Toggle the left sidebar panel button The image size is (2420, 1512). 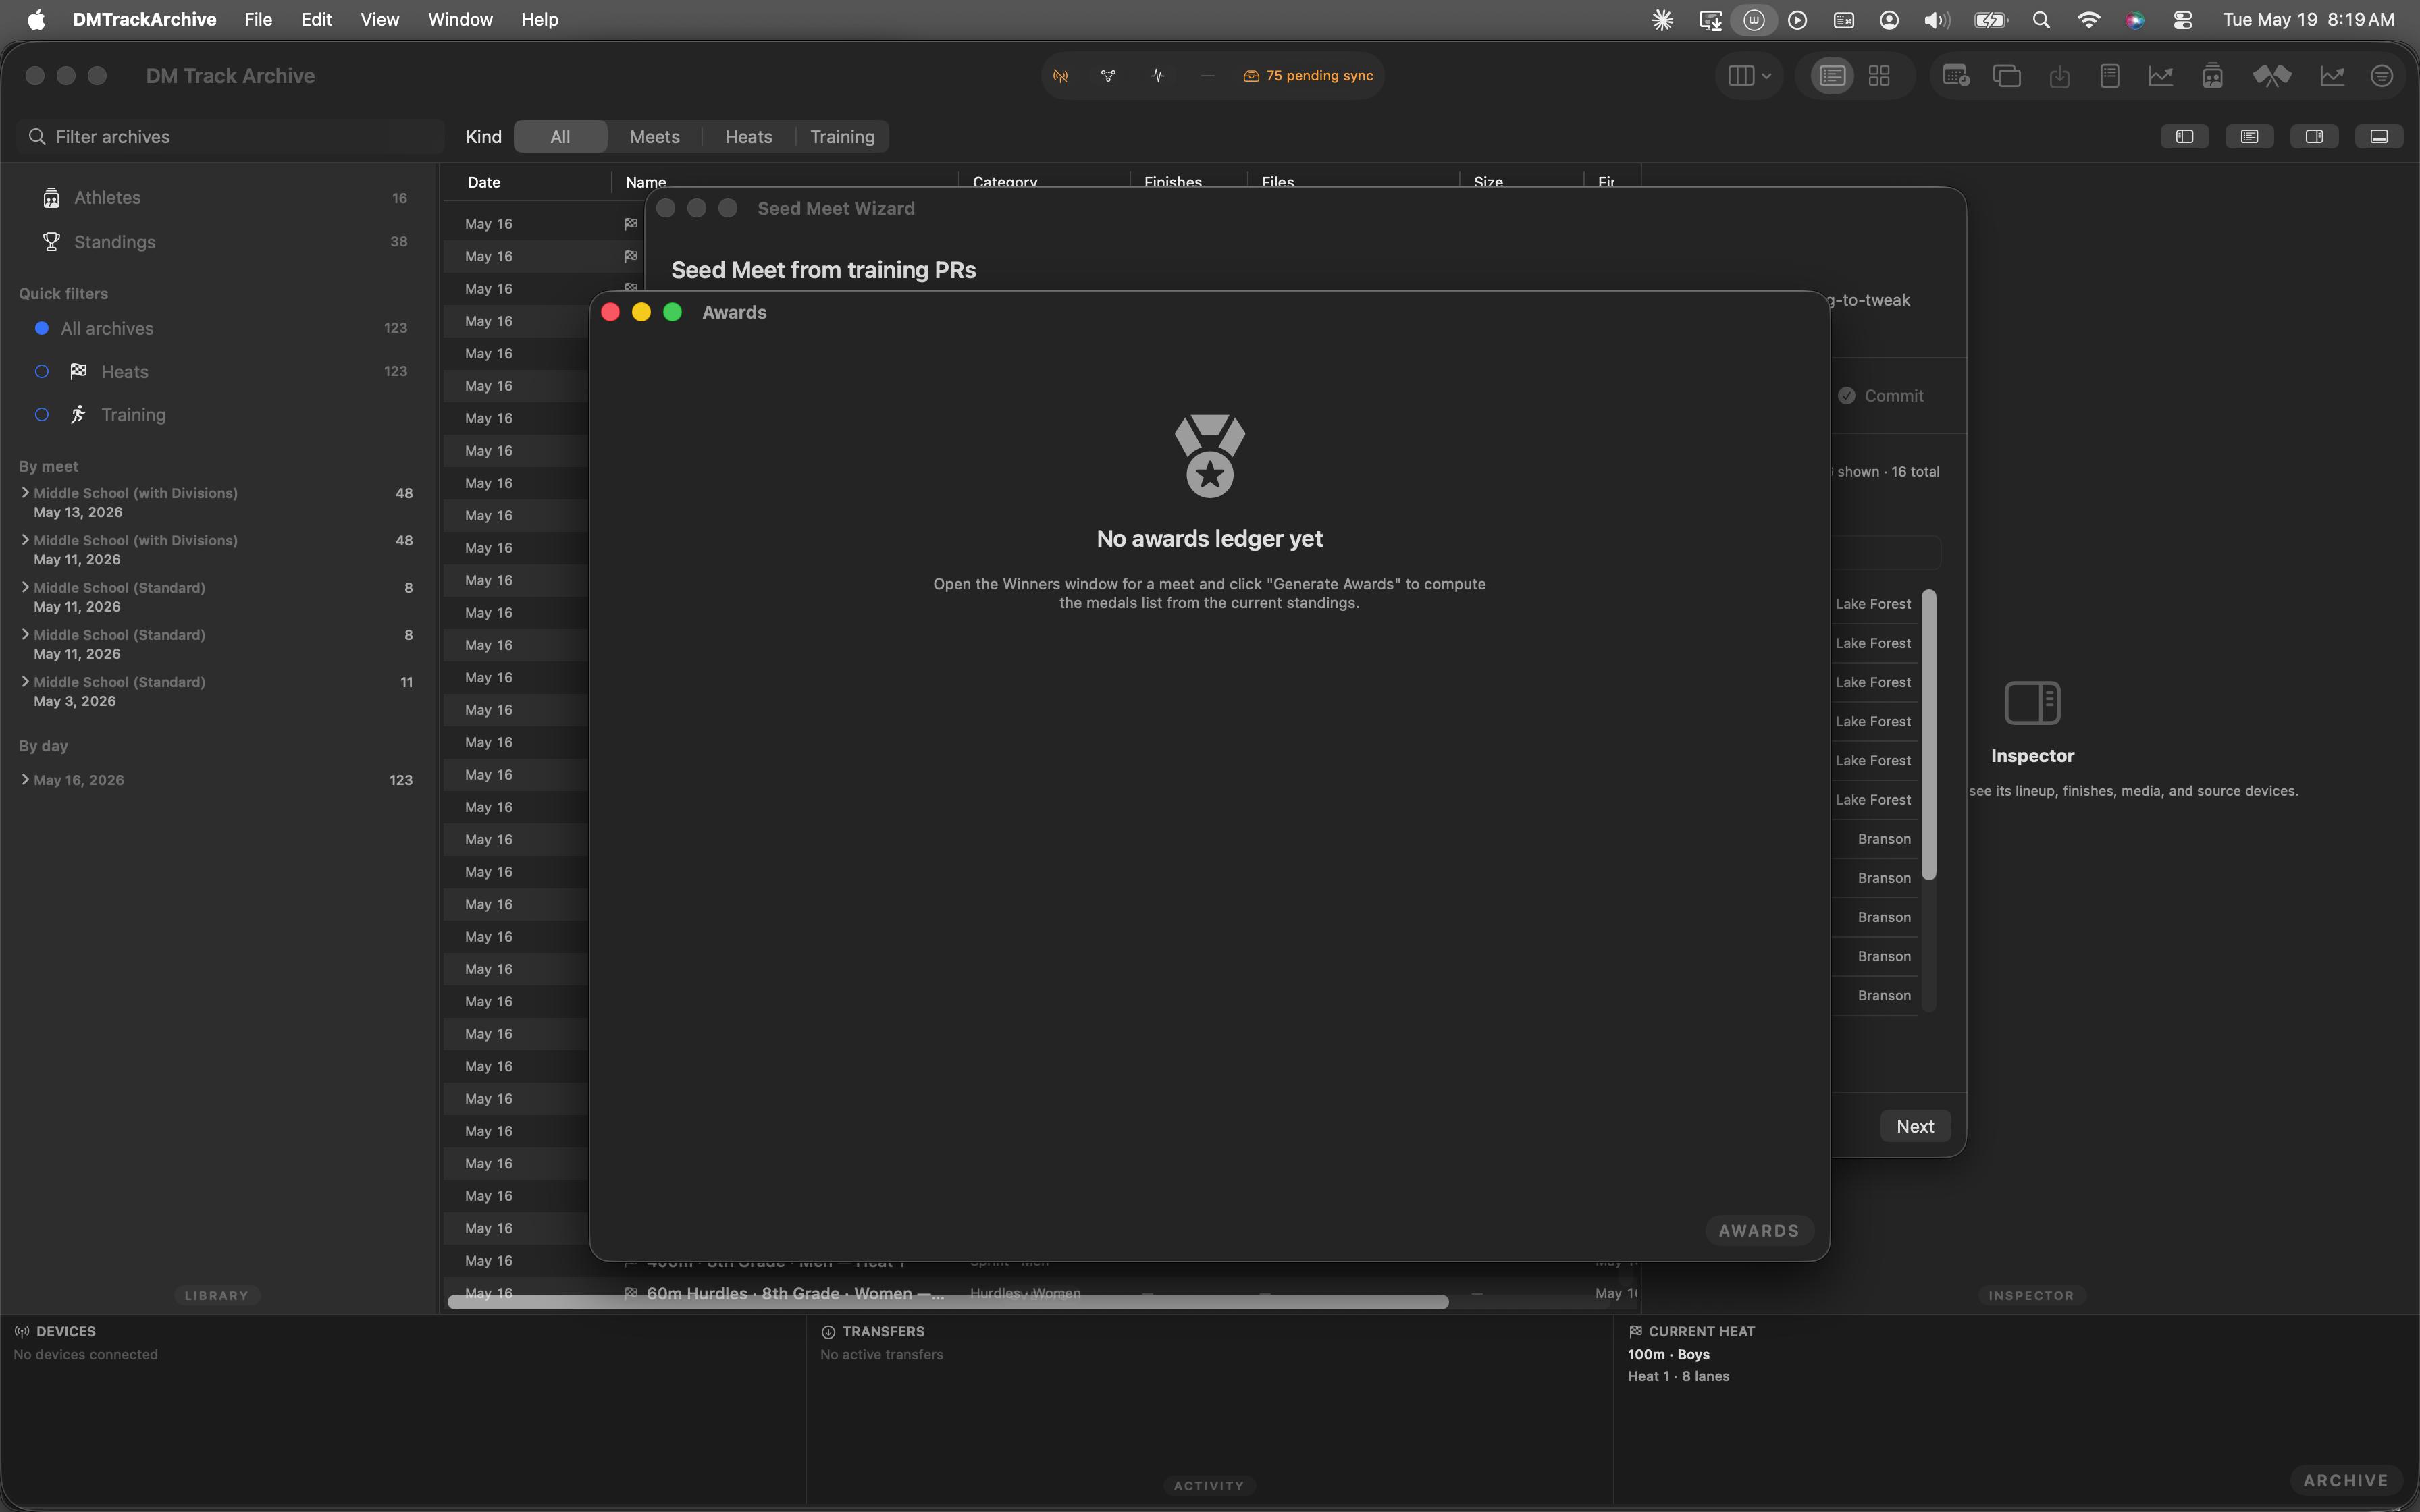pos(2185,137)
